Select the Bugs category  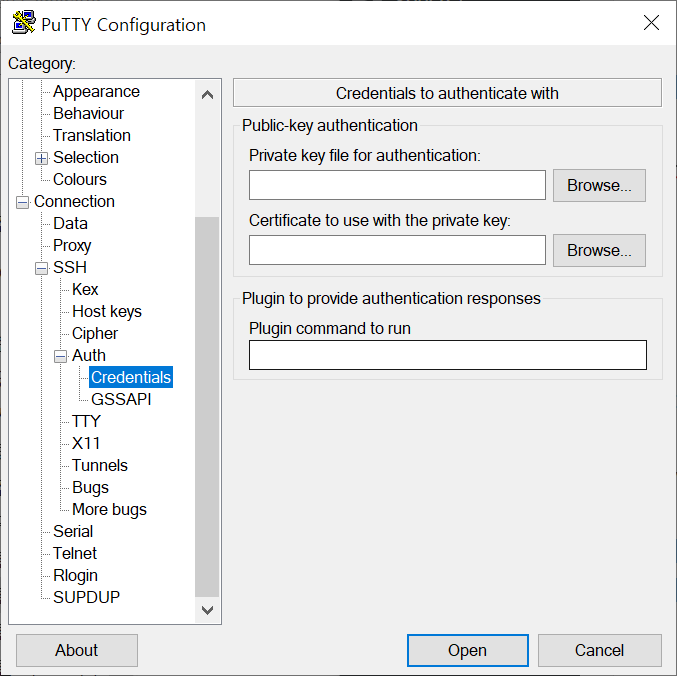90,488
